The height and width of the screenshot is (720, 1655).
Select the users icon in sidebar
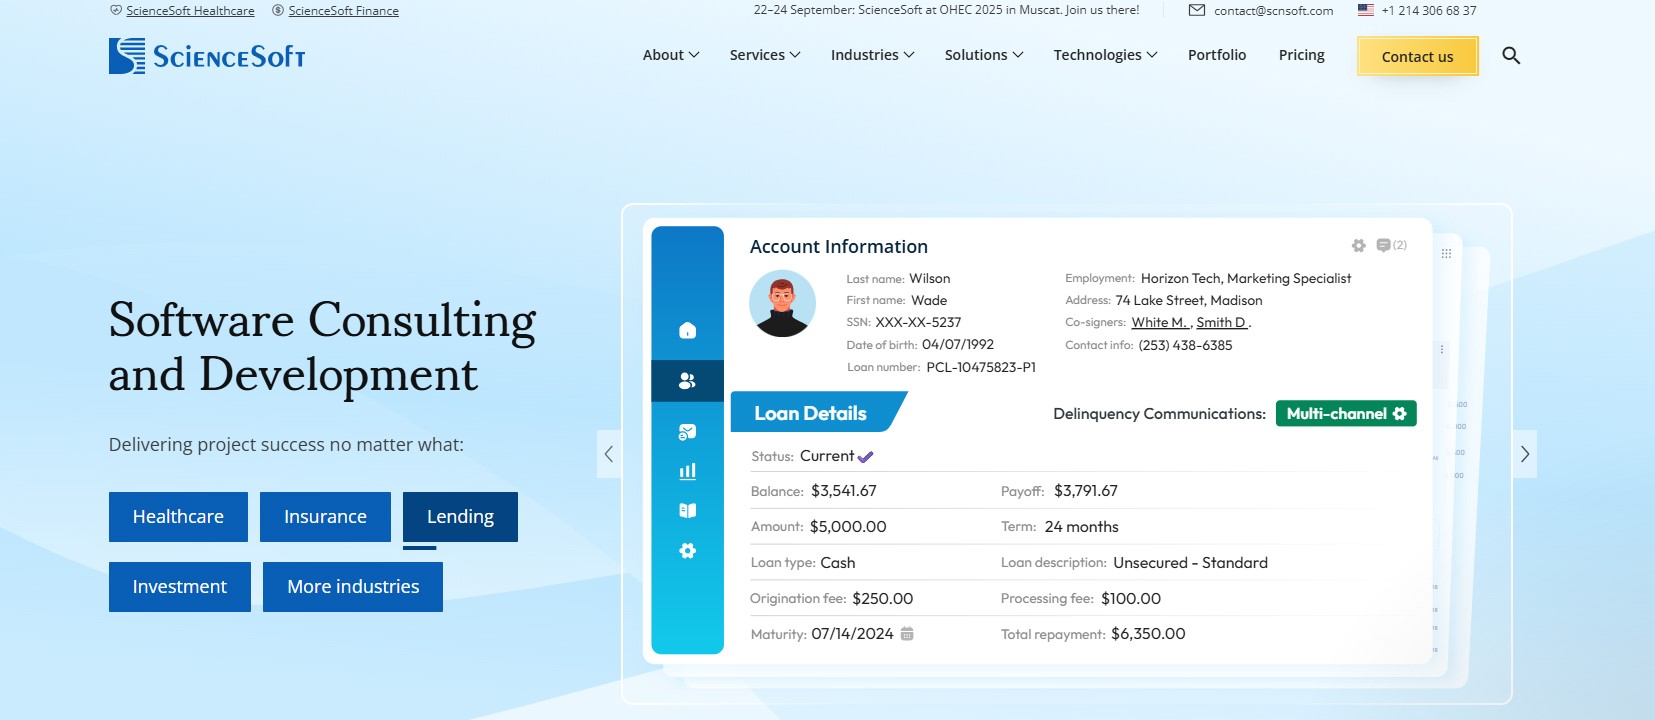(x=687, y=381)
